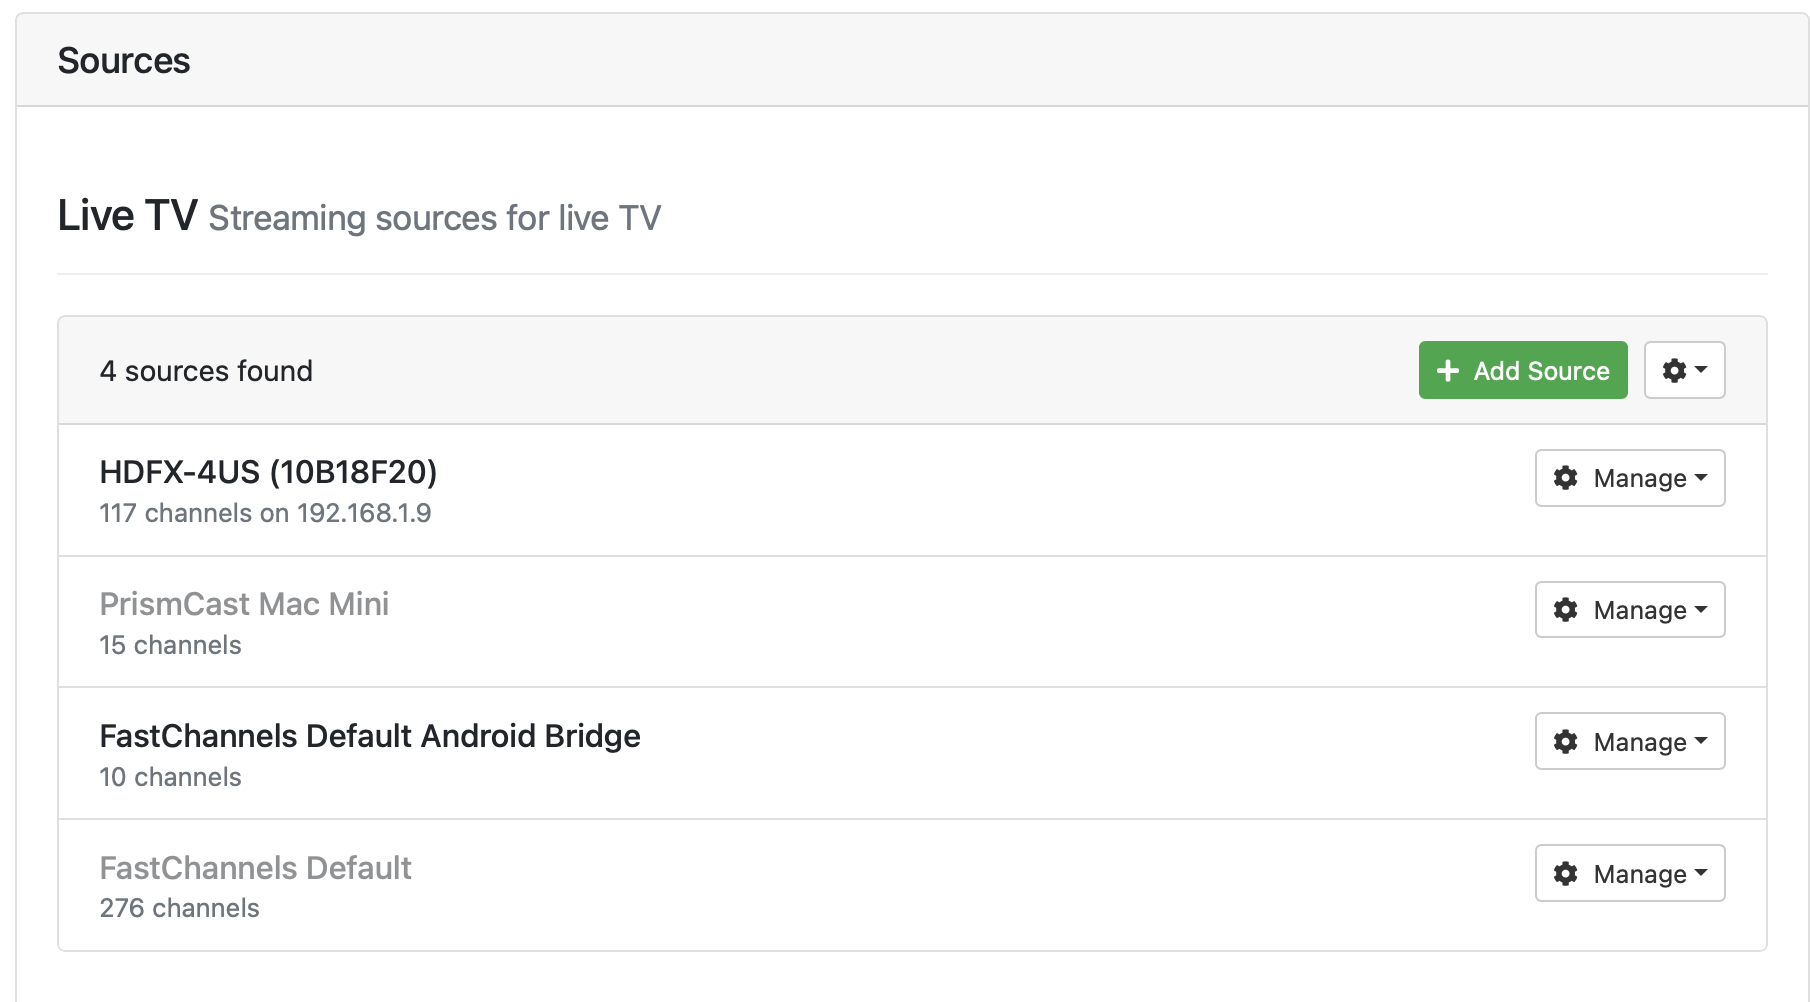Select the PrismCast Mac Mini source title

click(x=244, y=604)
